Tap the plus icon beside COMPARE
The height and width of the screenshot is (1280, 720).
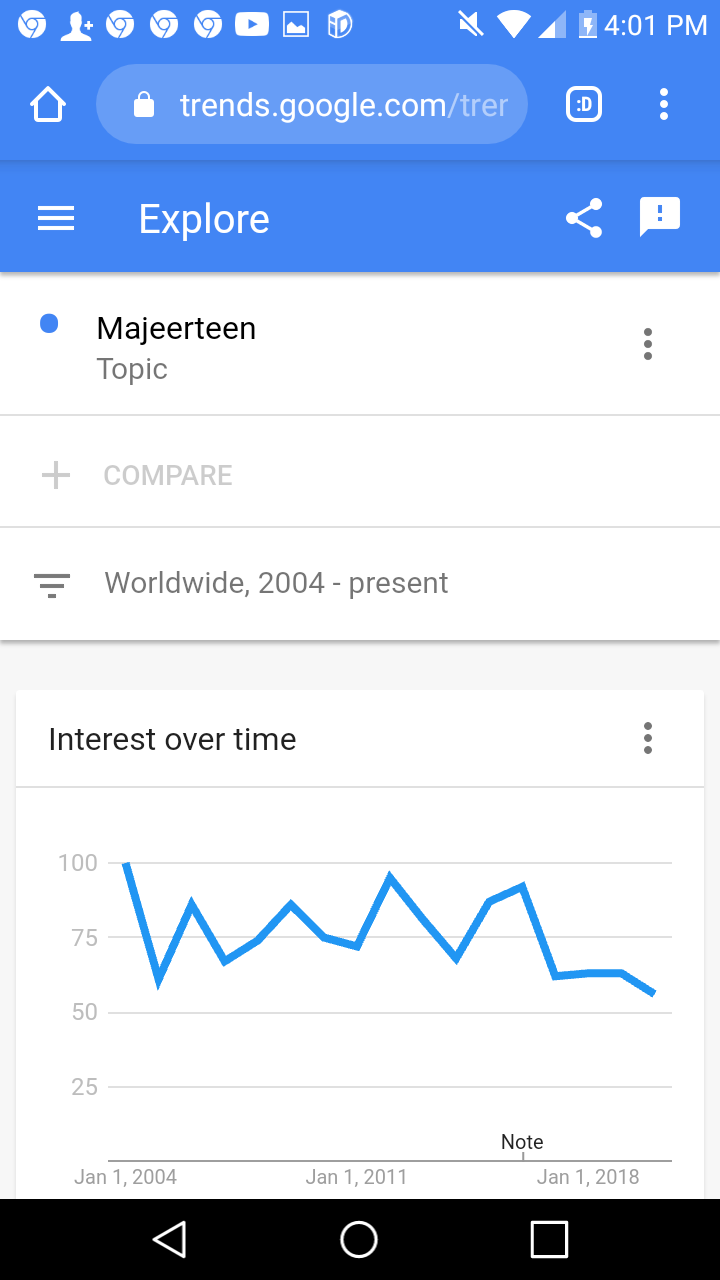56,475
